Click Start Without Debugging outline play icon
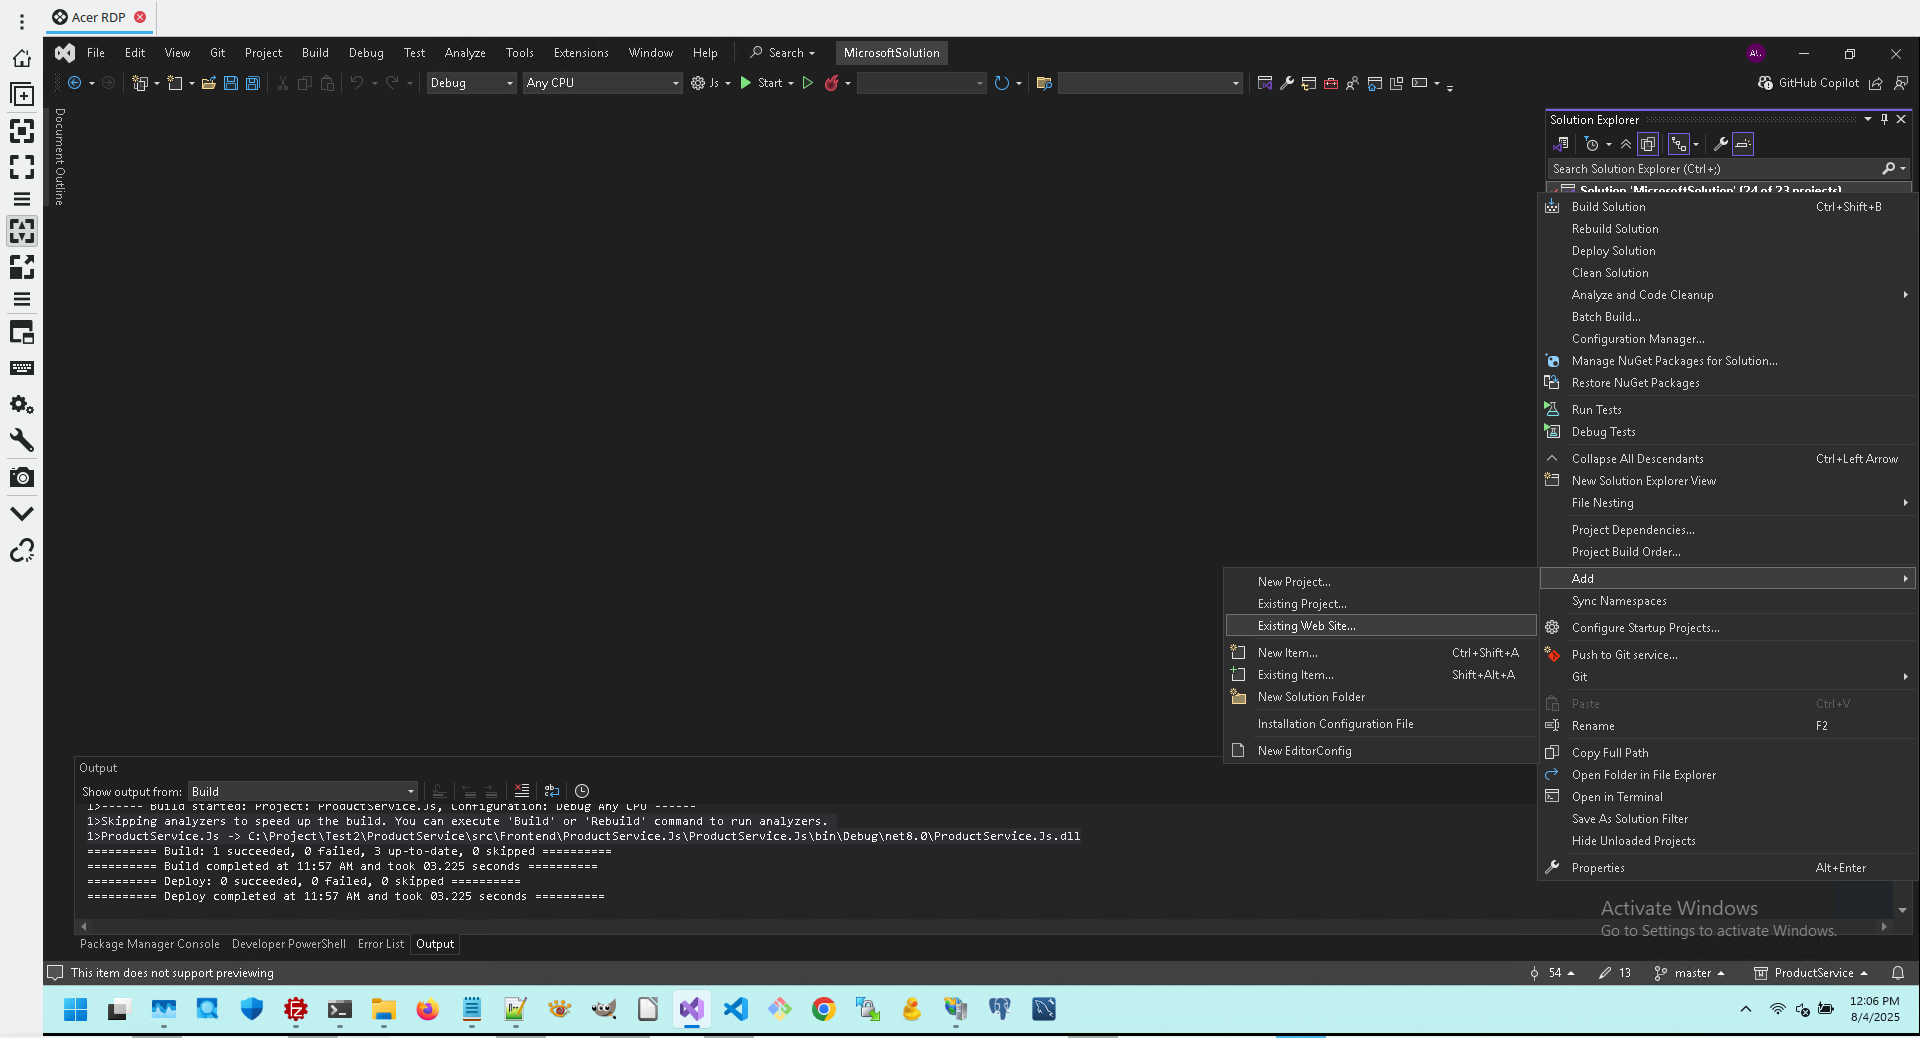The image size is (1920, 1038). (x=808, y=83)
